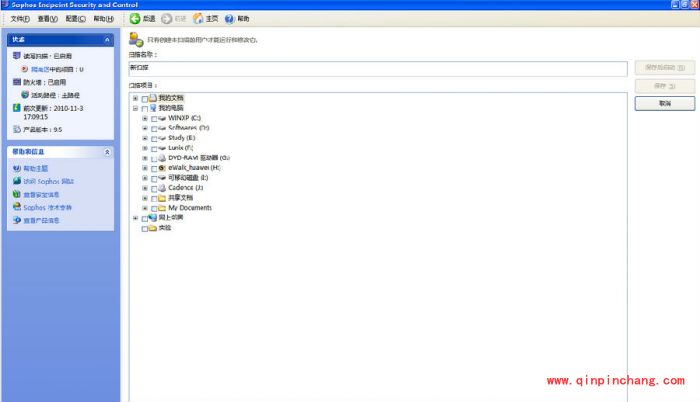Open the 文件(F) menu
Screen dimensions: 700x402
click(x=20, y=19)
